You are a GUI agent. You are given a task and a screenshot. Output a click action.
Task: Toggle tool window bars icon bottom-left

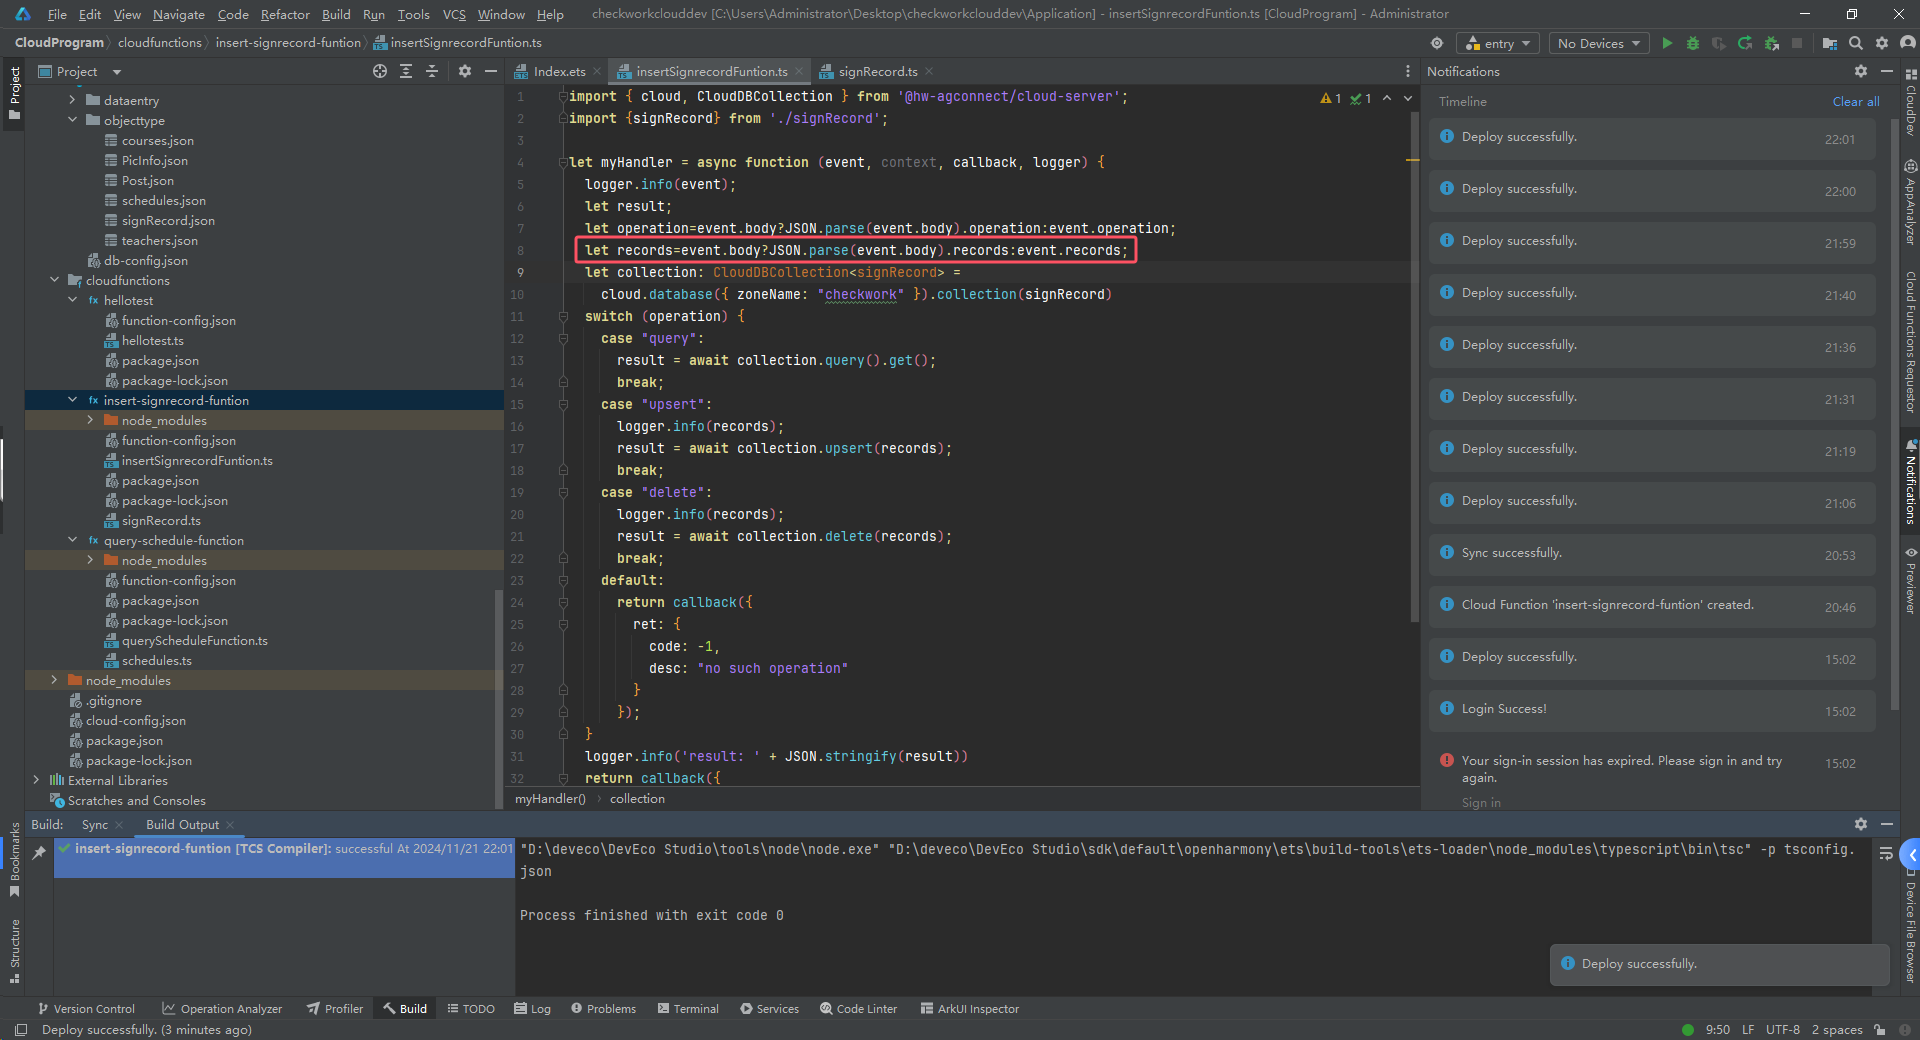[x=21, y=1029]
